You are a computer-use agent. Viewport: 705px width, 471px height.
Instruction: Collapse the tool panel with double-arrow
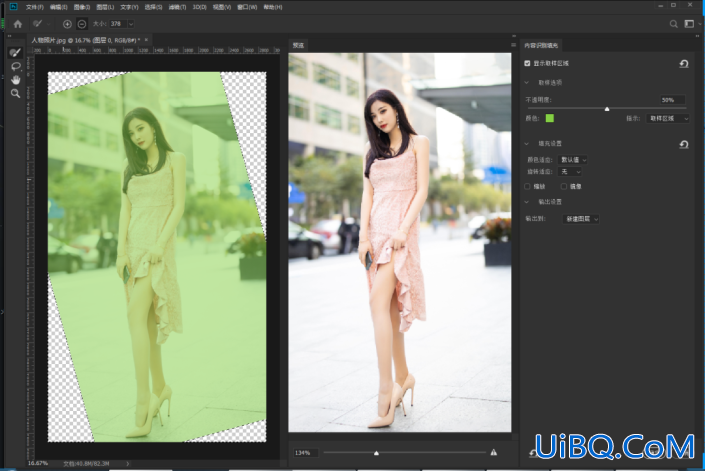9,36
